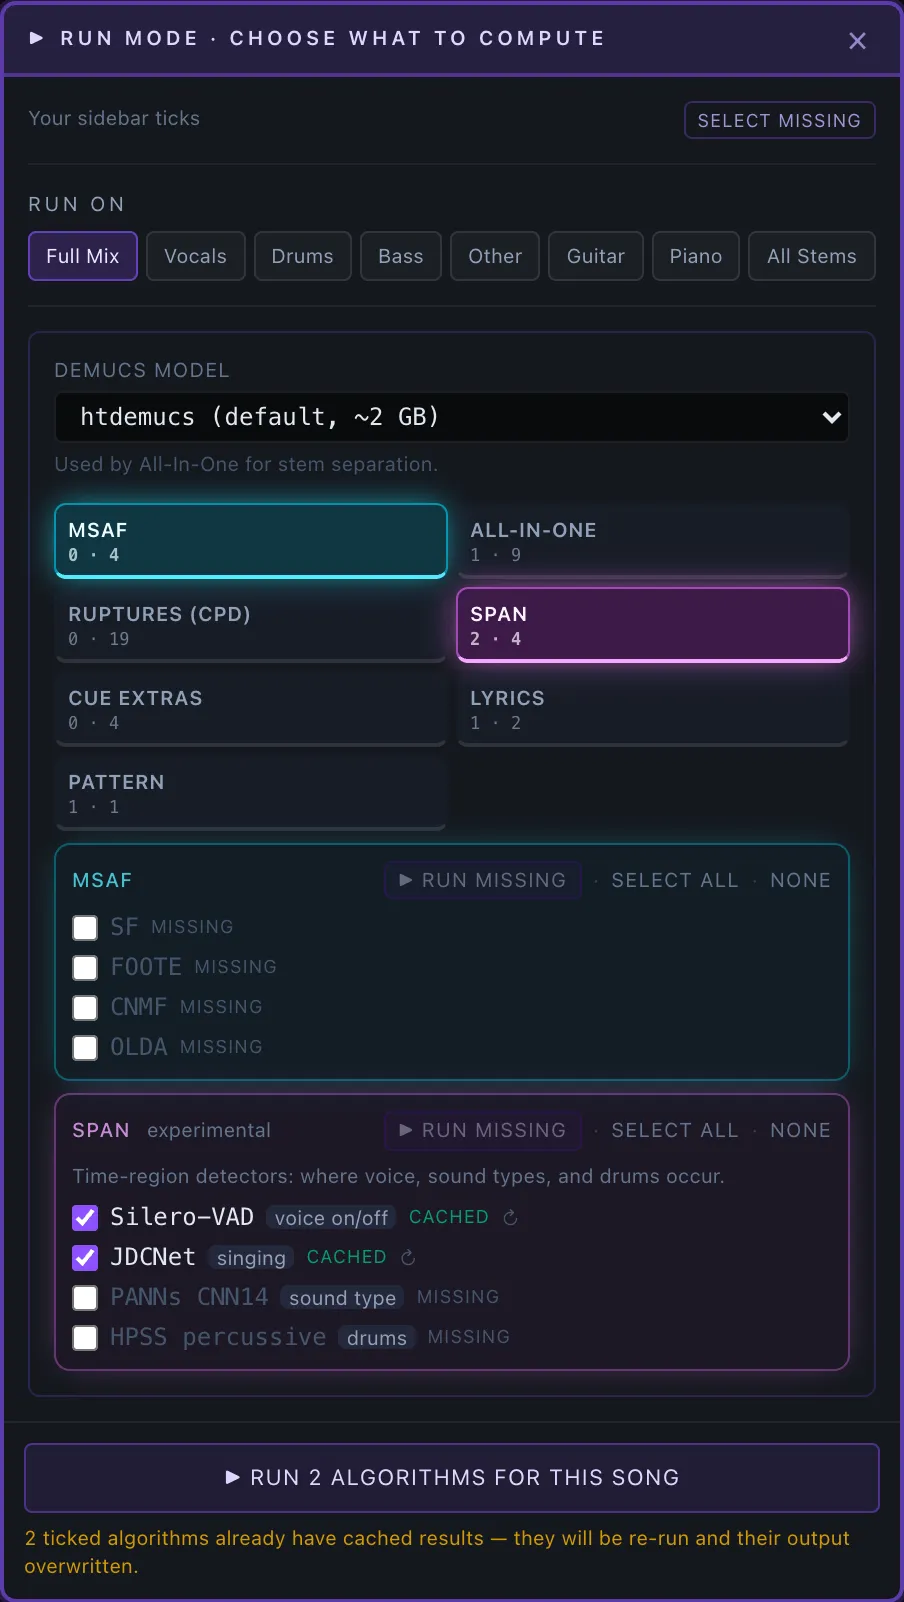Select All Stems option

[x=811, y=256]
